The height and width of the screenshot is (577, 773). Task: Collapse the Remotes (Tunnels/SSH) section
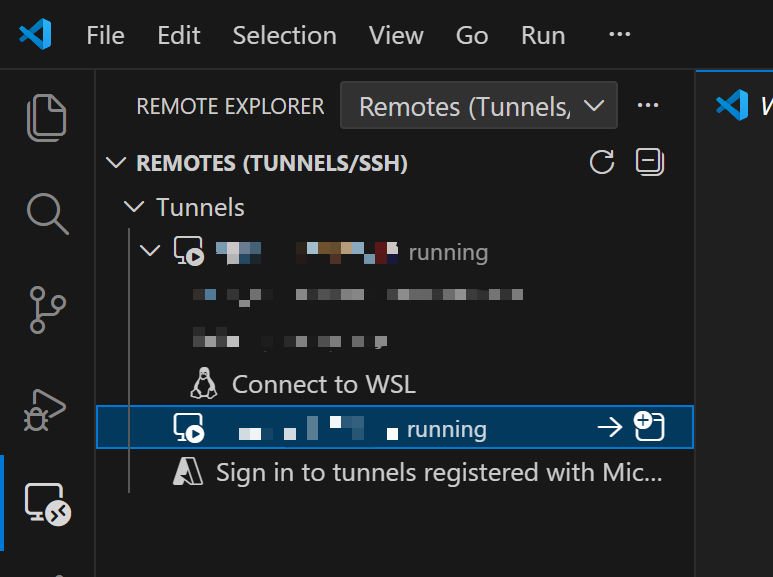(117, 163)
